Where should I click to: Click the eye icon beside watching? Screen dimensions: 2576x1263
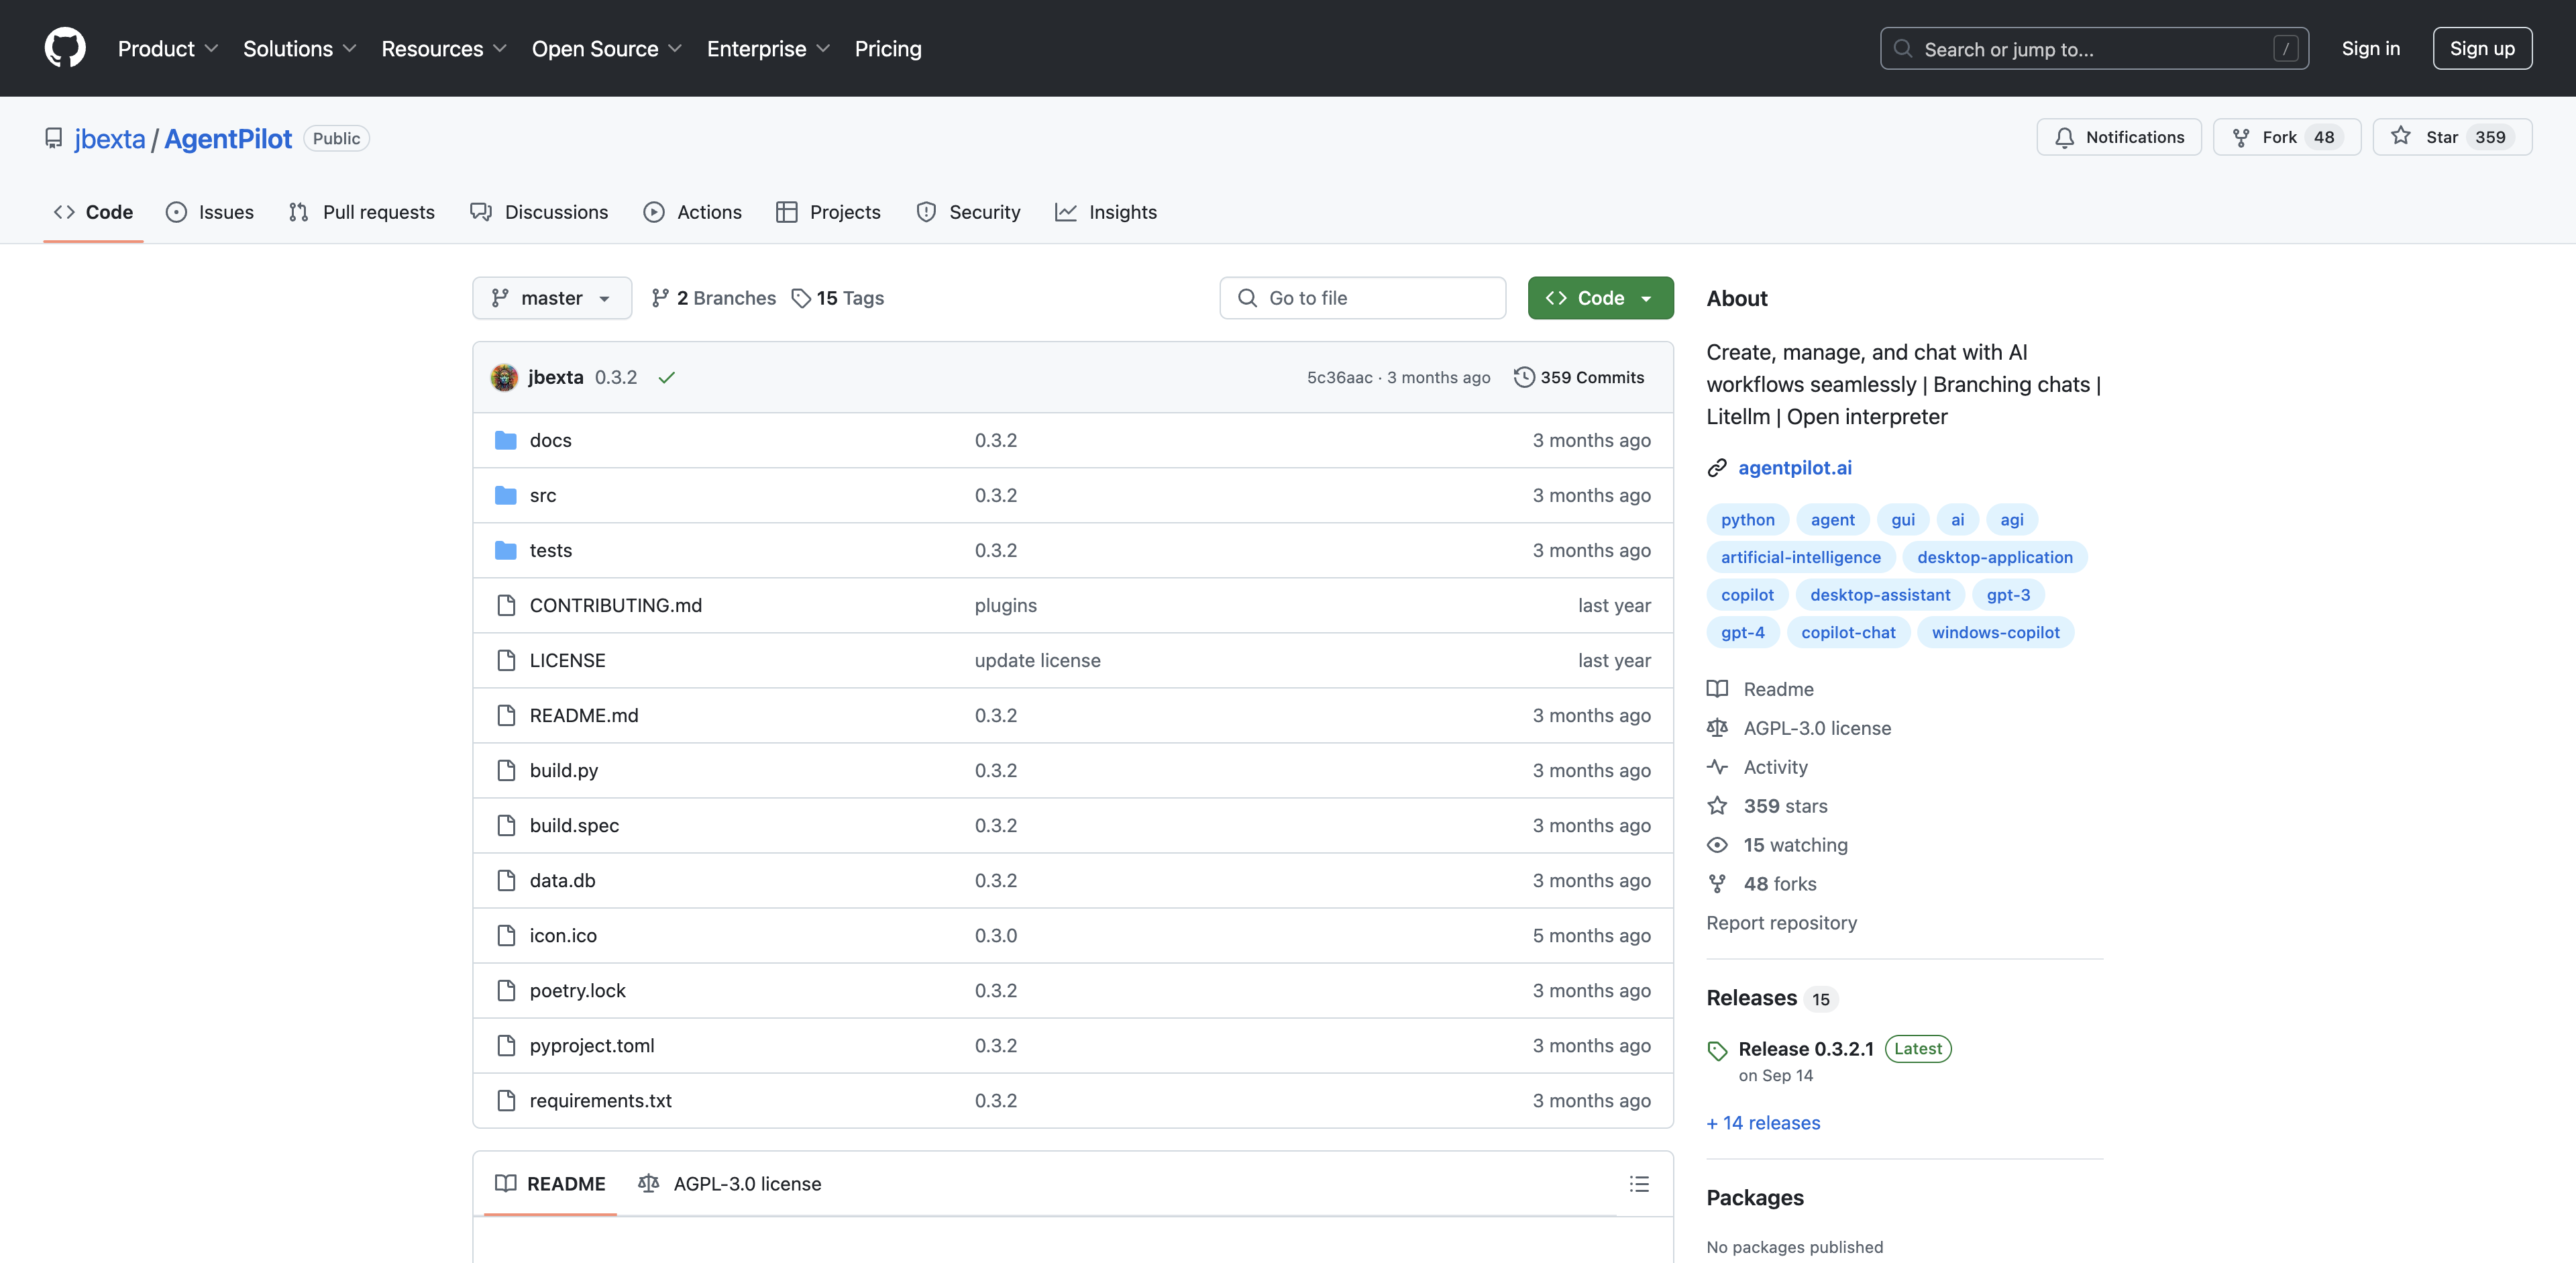[x=1717, y=845]
